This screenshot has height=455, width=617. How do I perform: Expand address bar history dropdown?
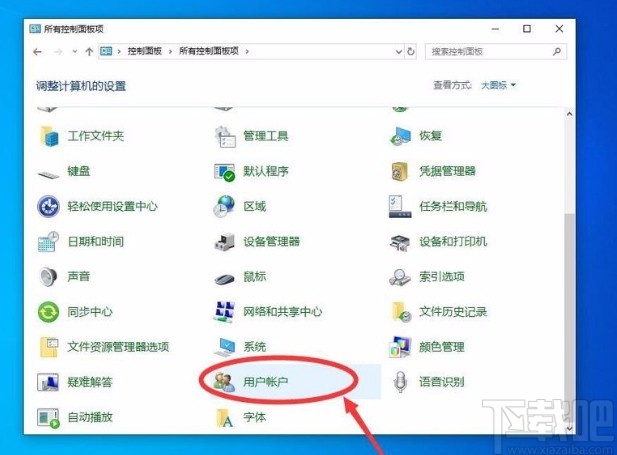399,52
